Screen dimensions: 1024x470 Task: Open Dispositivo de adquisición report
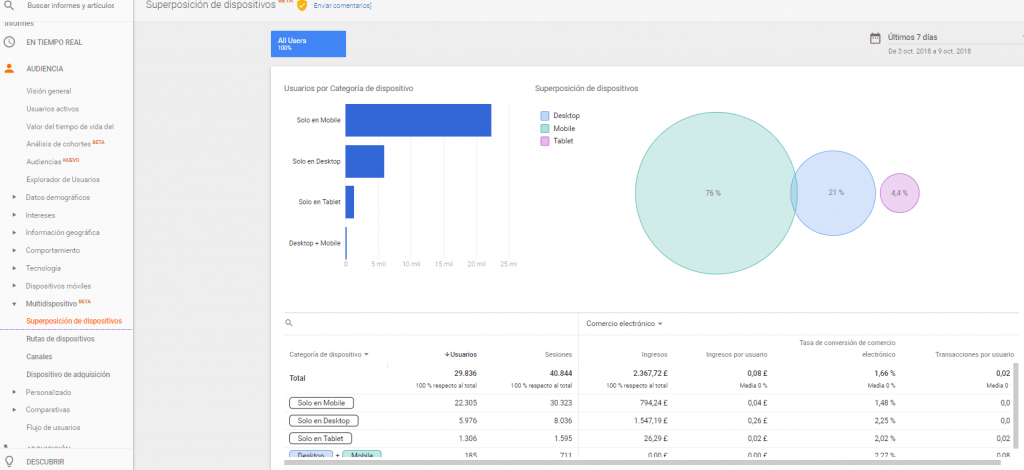(68, 375)
